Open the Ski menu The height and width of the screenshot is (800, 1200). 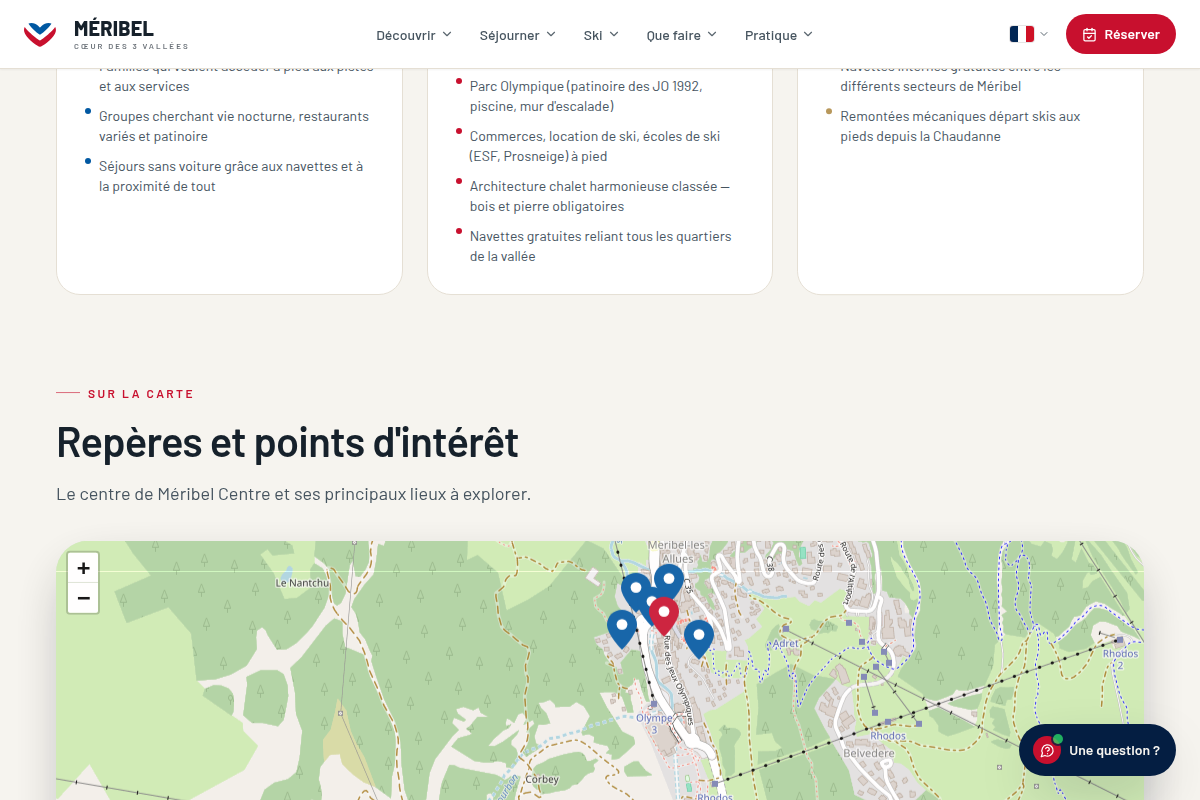click(x=601, y=35)
